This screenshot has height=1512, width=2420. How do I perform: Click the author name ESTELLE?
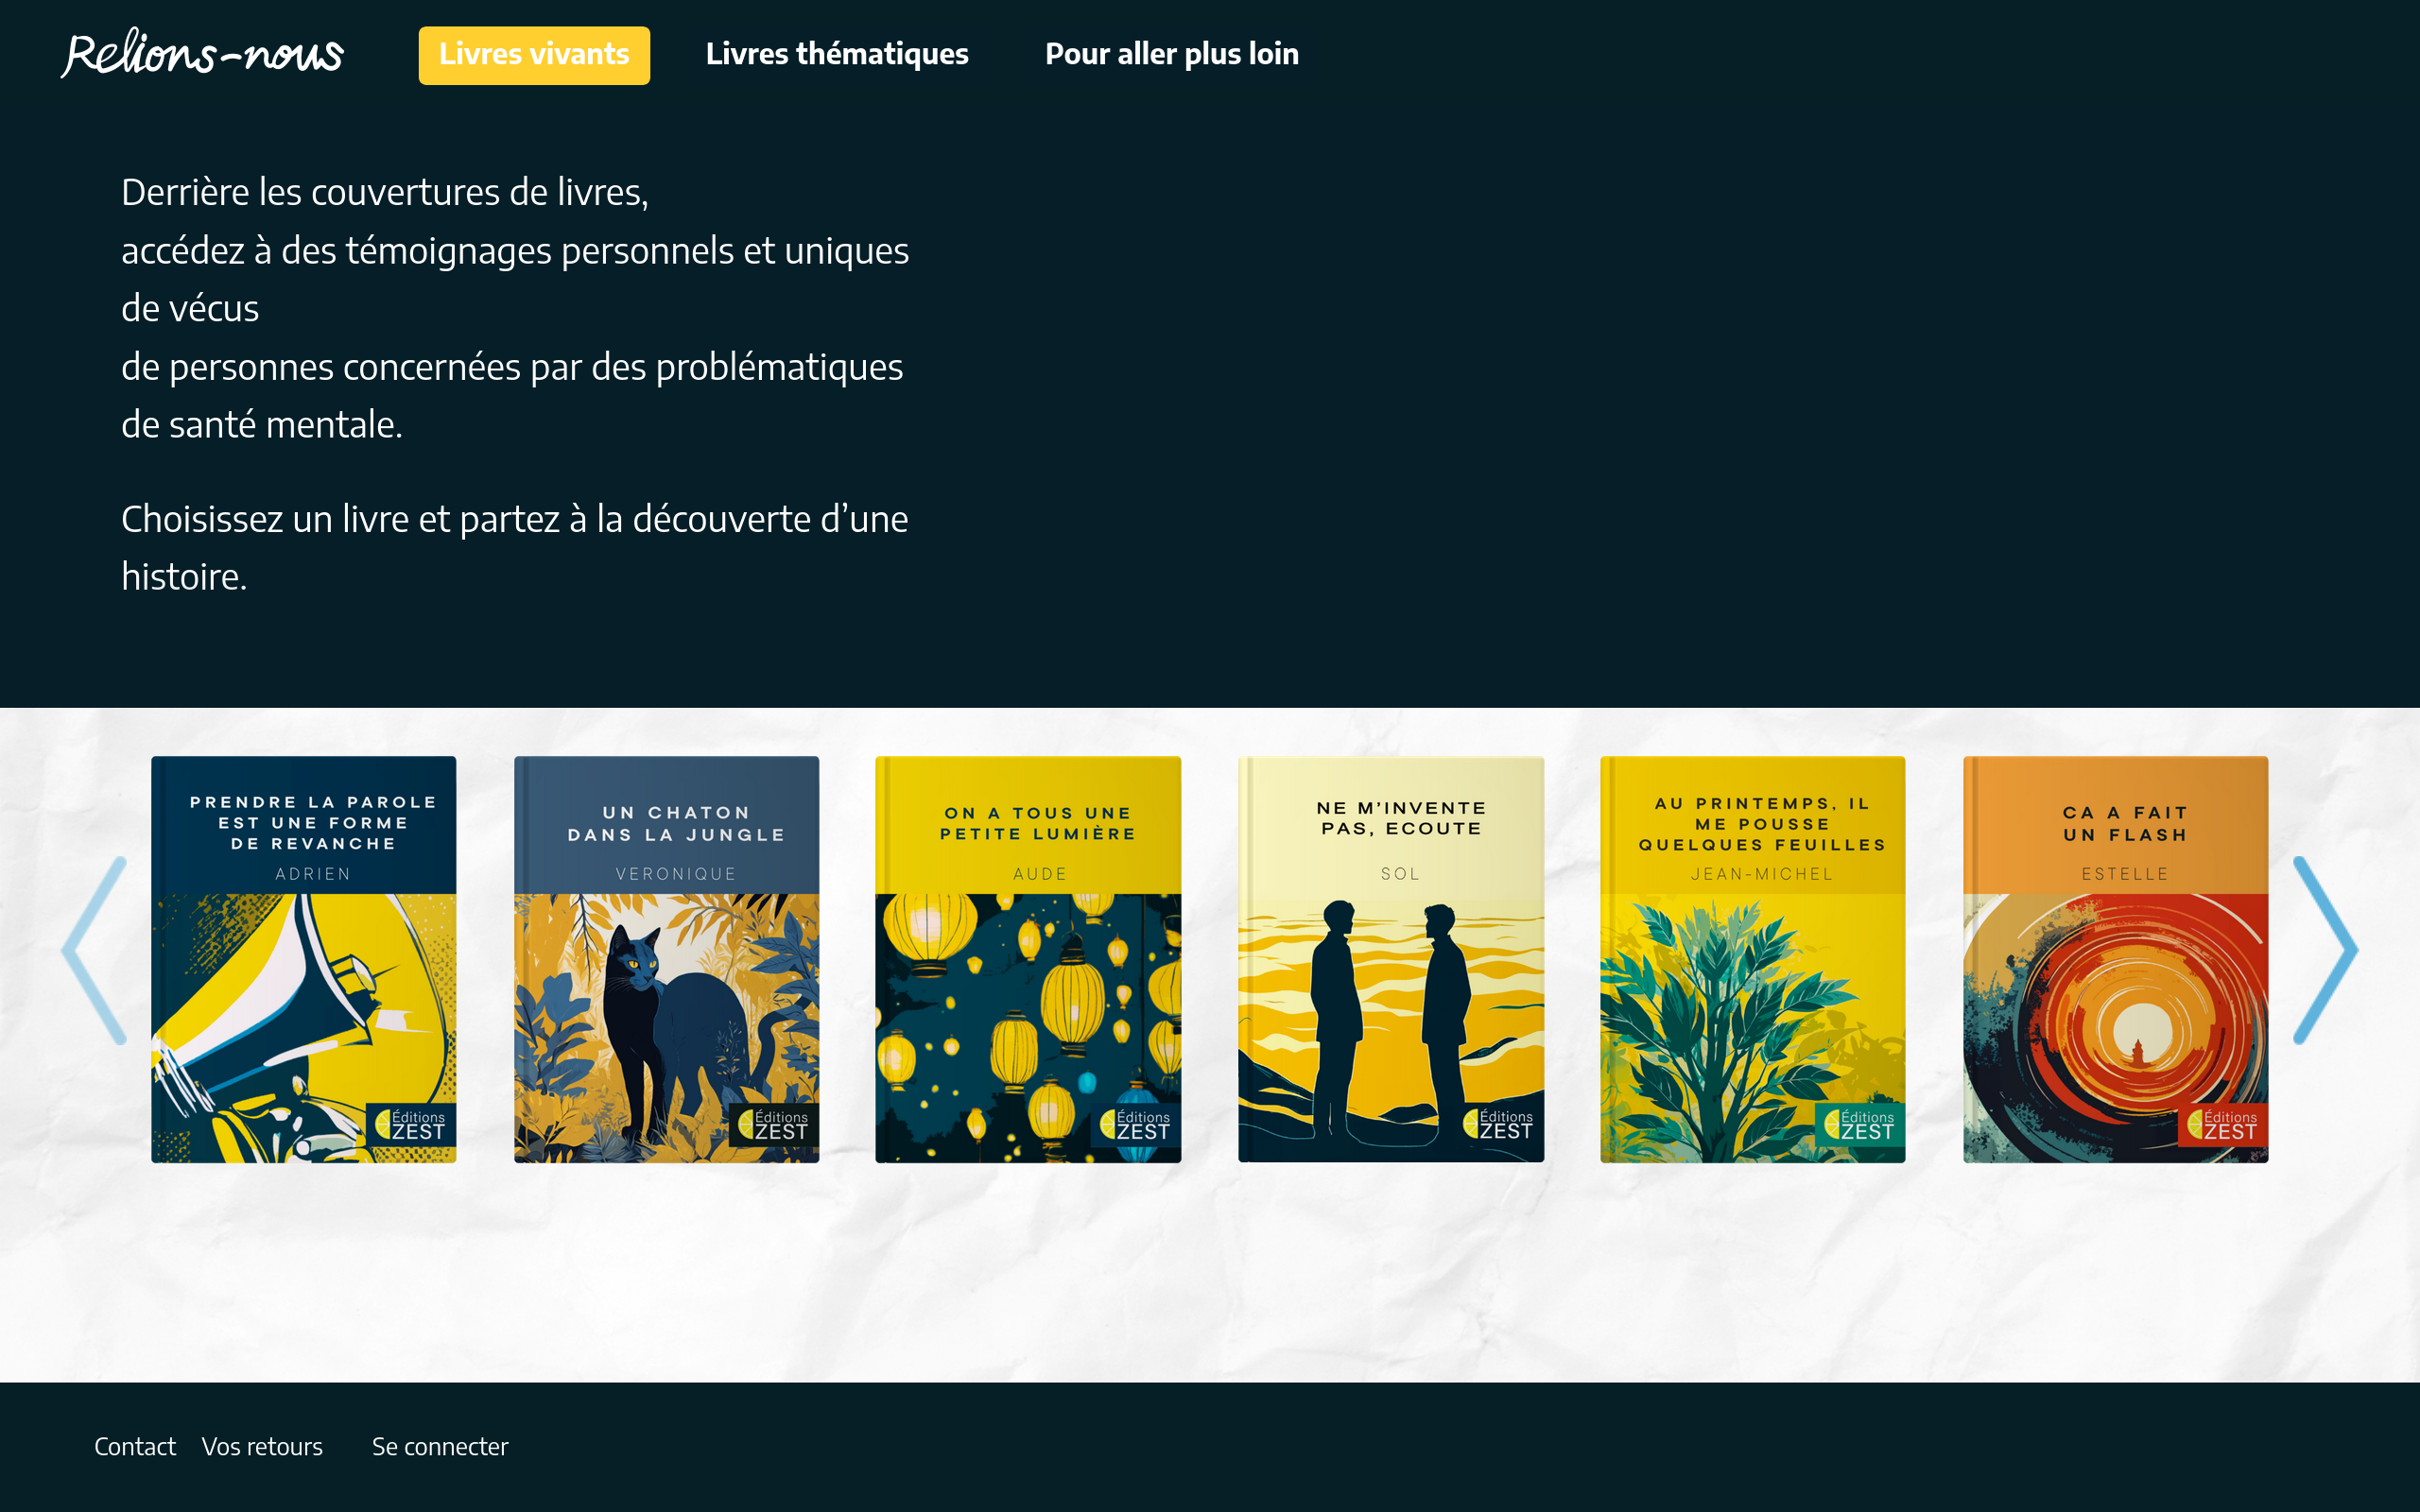(2125, 874)
